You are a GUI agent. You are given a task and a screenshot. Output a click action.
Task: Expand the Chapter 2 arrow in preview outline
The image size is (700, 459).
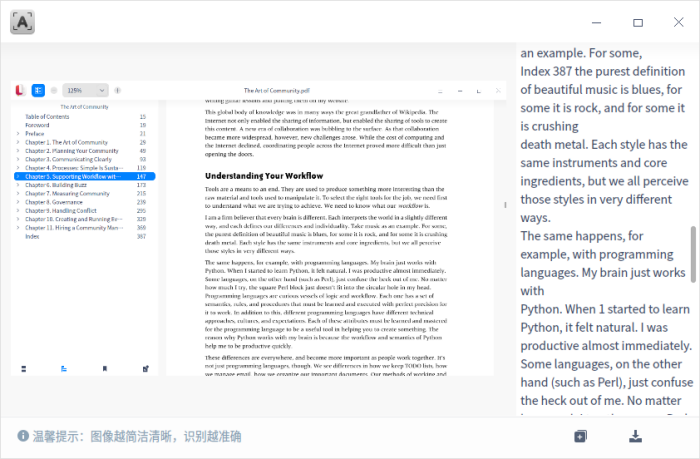pos(18,151)
